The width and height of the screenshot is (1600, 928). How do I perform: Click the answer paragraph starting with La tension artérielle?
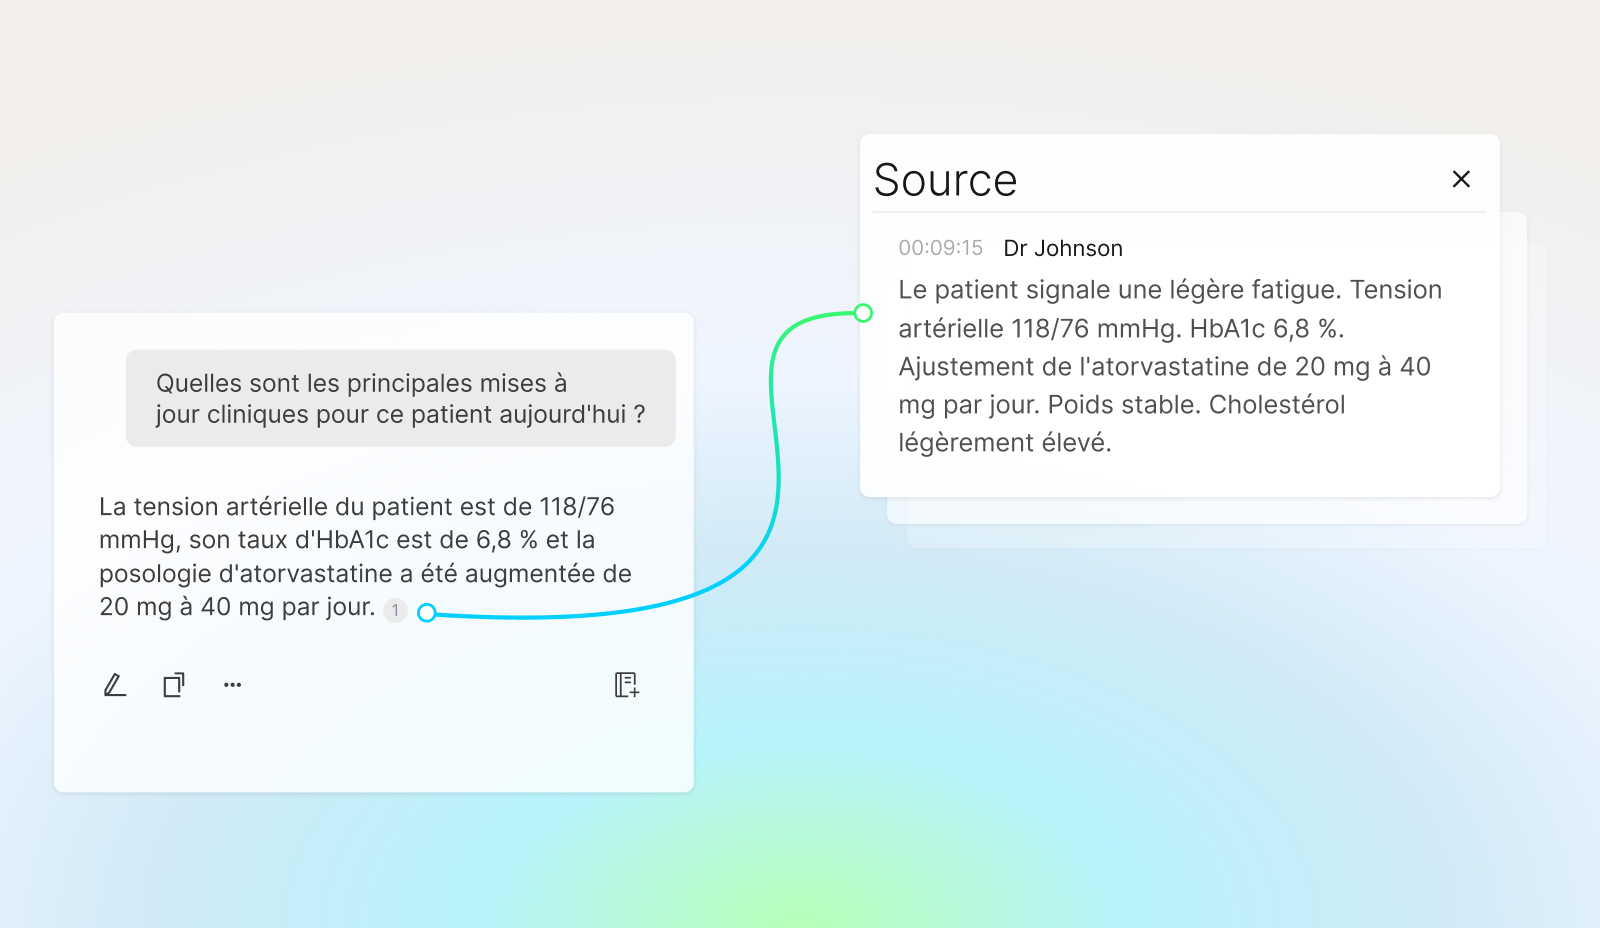[x=365, y=540]
